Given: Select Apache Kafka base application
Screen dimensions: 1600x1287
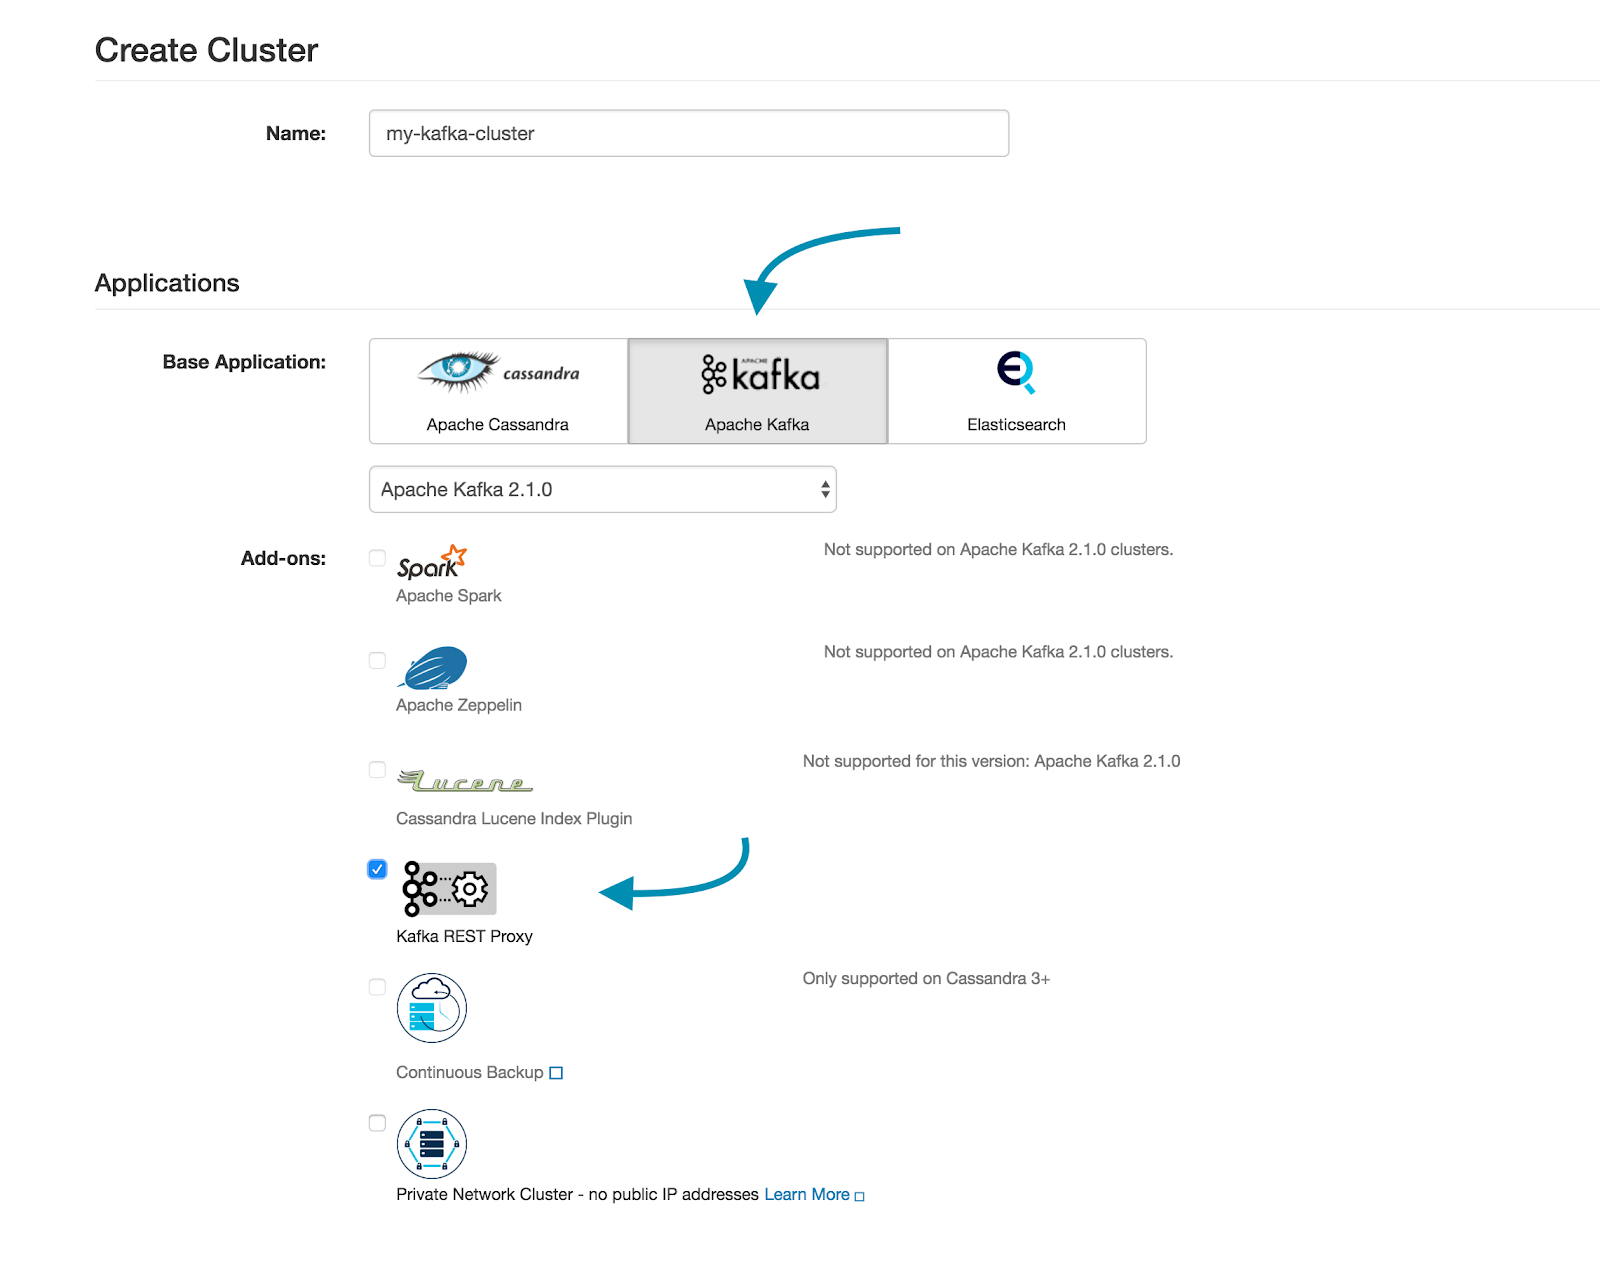Looking at the screenshot, I should click(757, 391).
